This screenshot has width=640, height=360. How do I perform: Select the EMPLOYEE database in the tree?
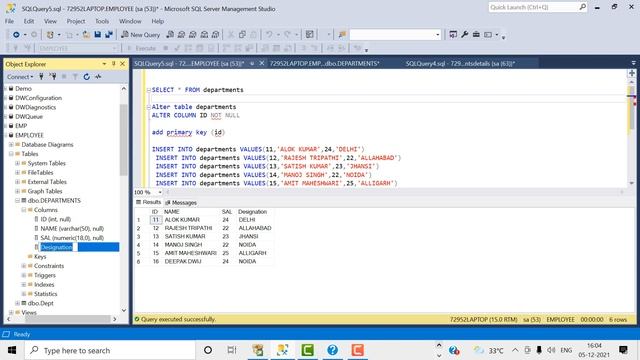[x=29, y=135]
